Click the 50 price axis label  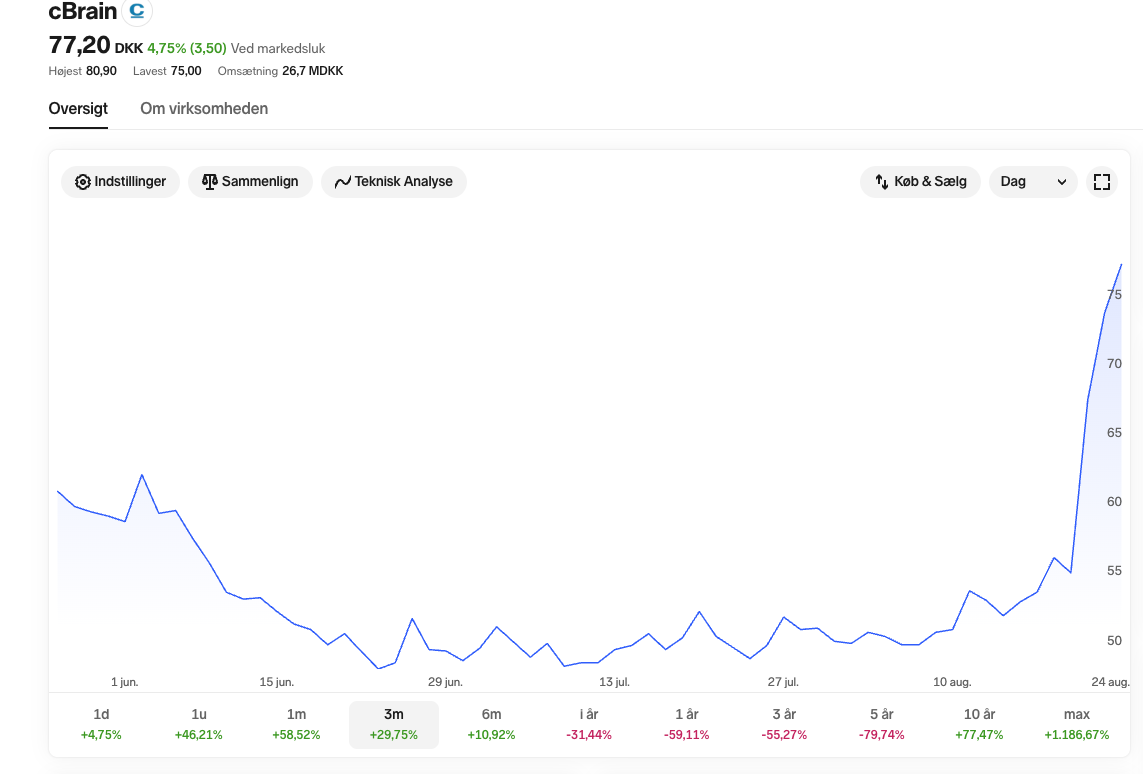1114,641
